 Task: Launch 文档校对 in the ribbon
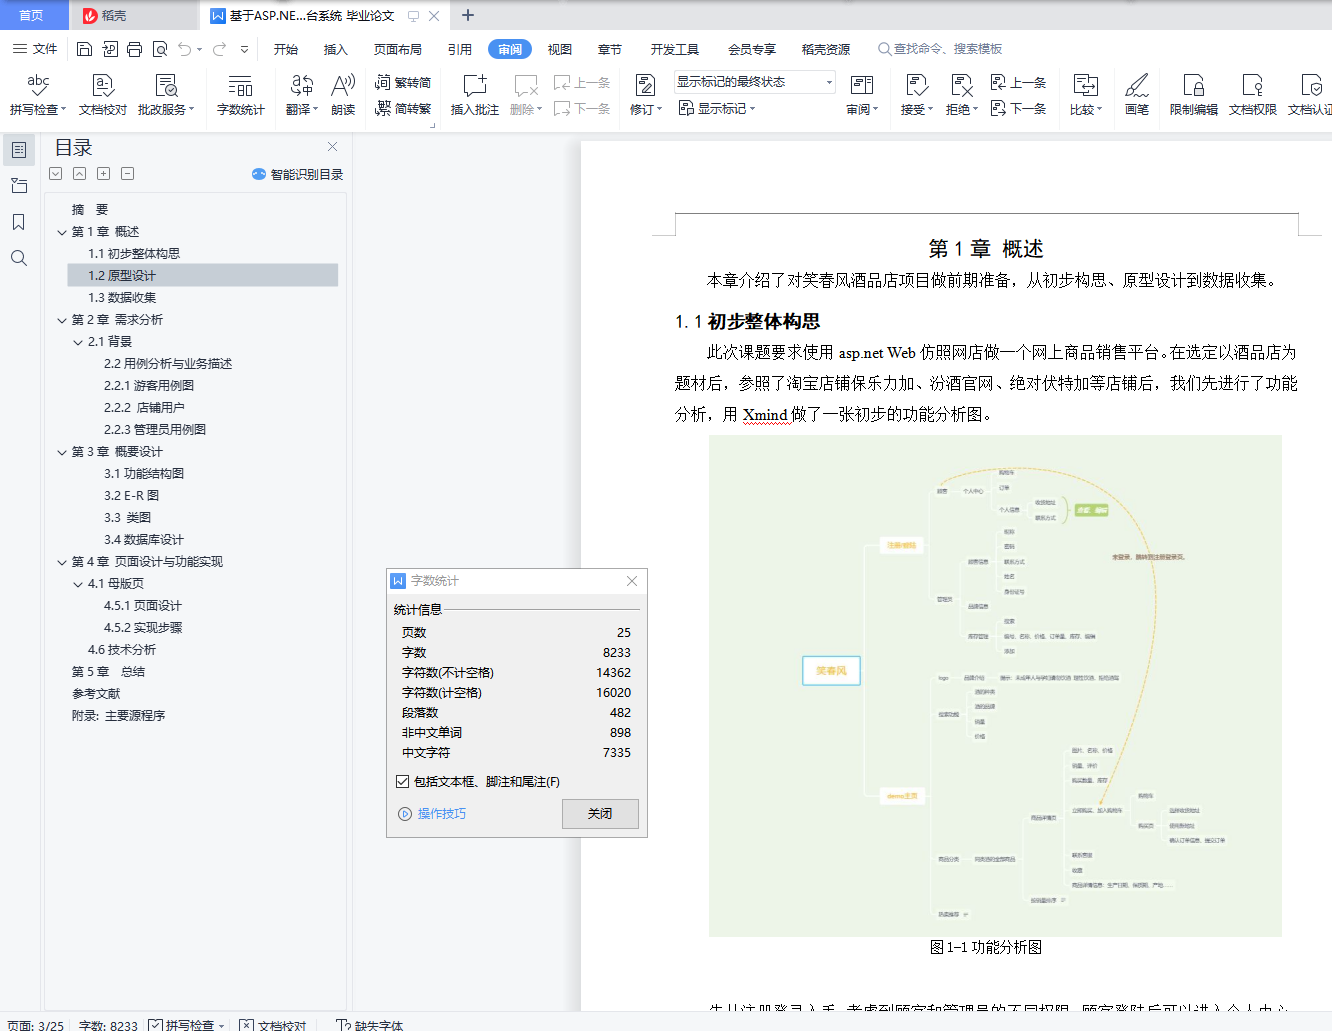103,94
